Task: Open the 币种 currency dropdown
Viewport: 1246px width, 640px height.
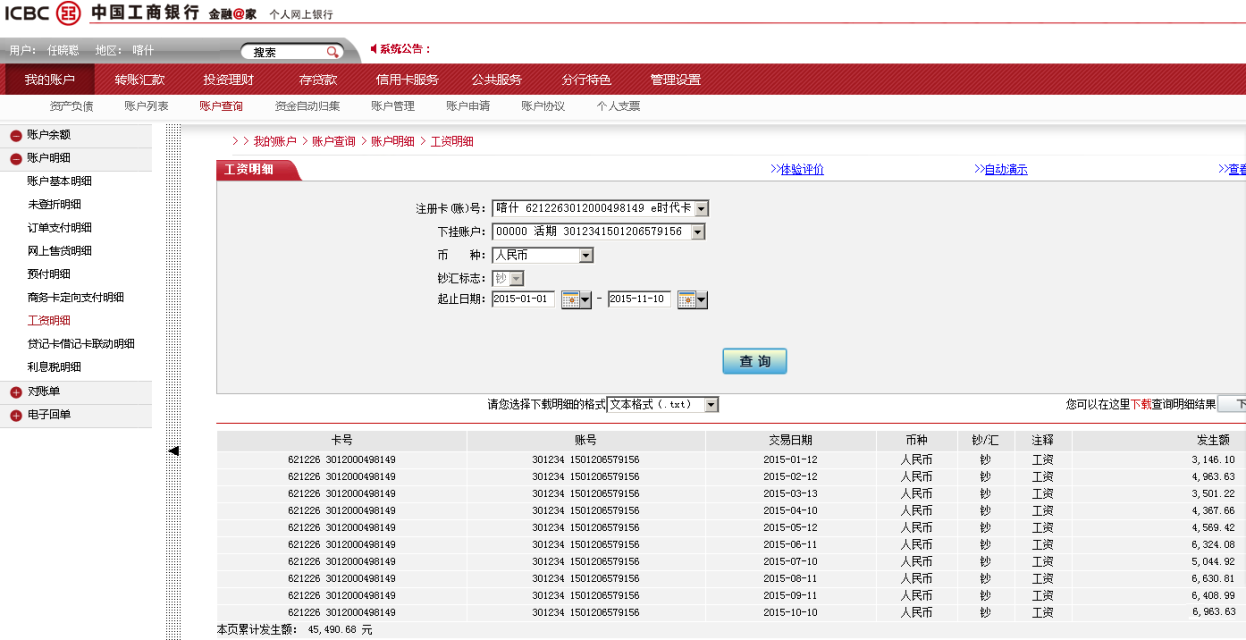Action: point(586,256)
